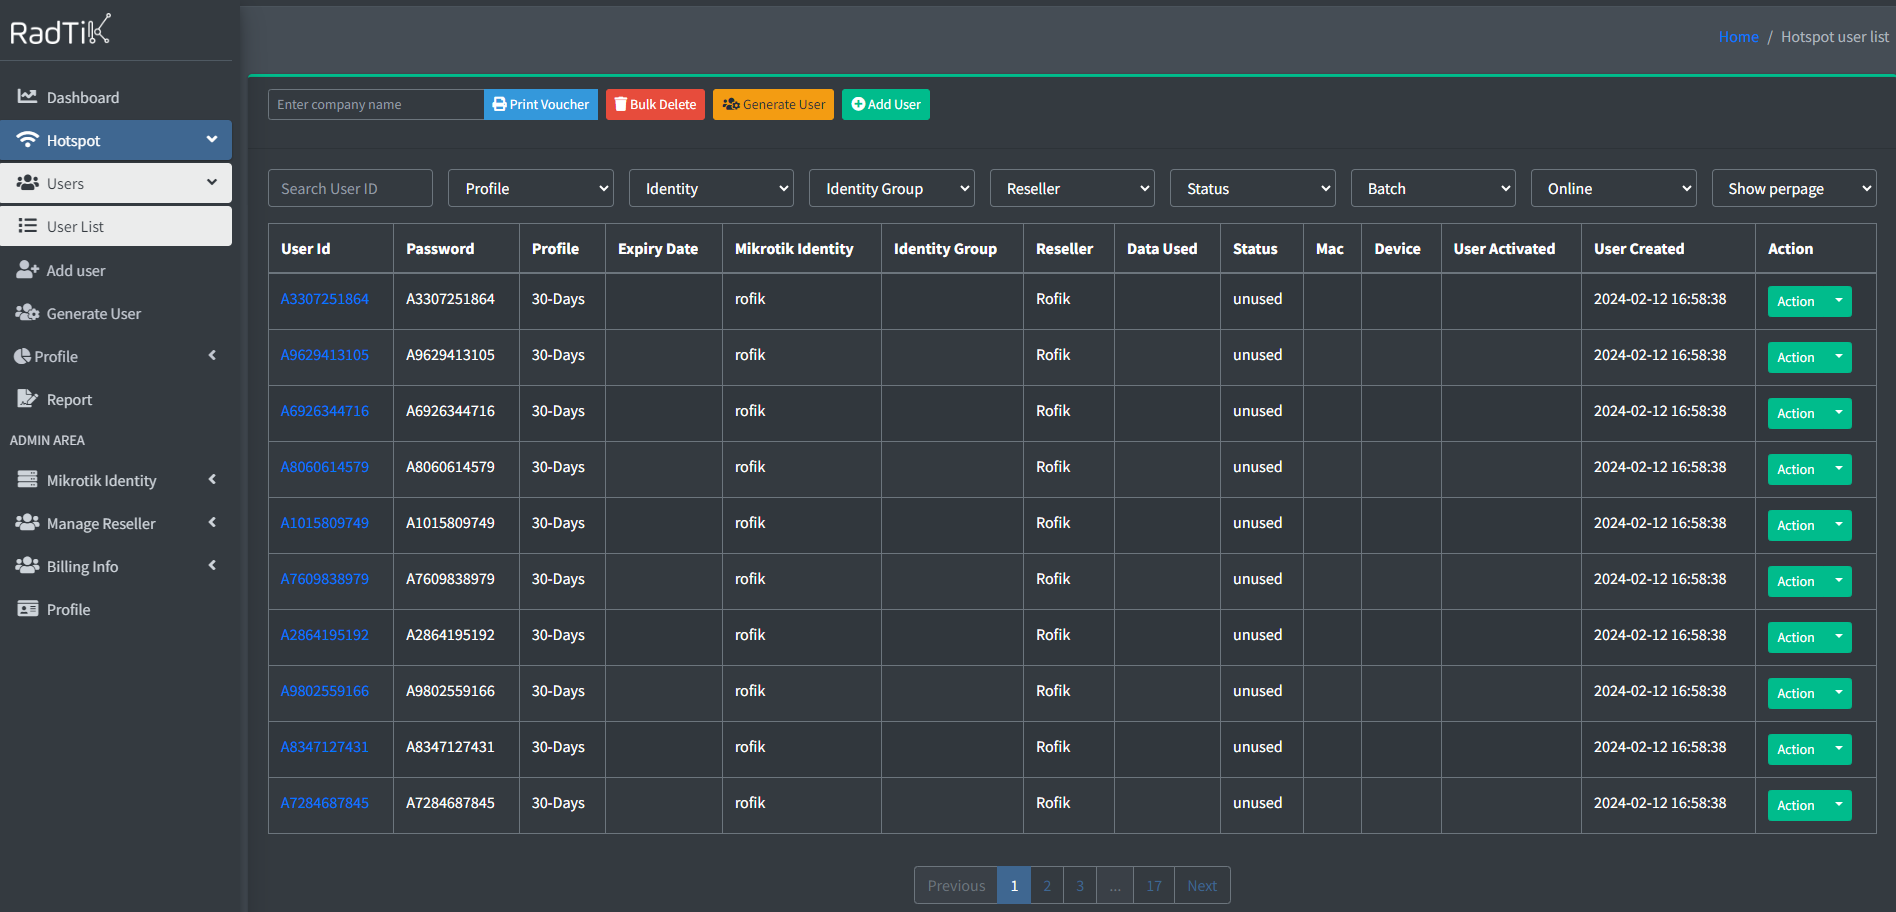This screenshot has width=1896, height=912.
Task: Click the Print Voucher button
Action: coord(541,104)
